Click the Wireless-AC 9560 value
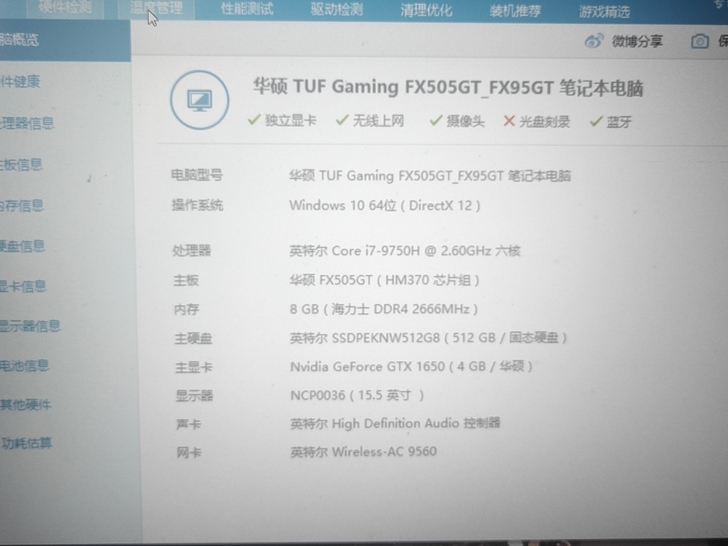The width and height of the screenshot is (728, 546). click(364, 452)
